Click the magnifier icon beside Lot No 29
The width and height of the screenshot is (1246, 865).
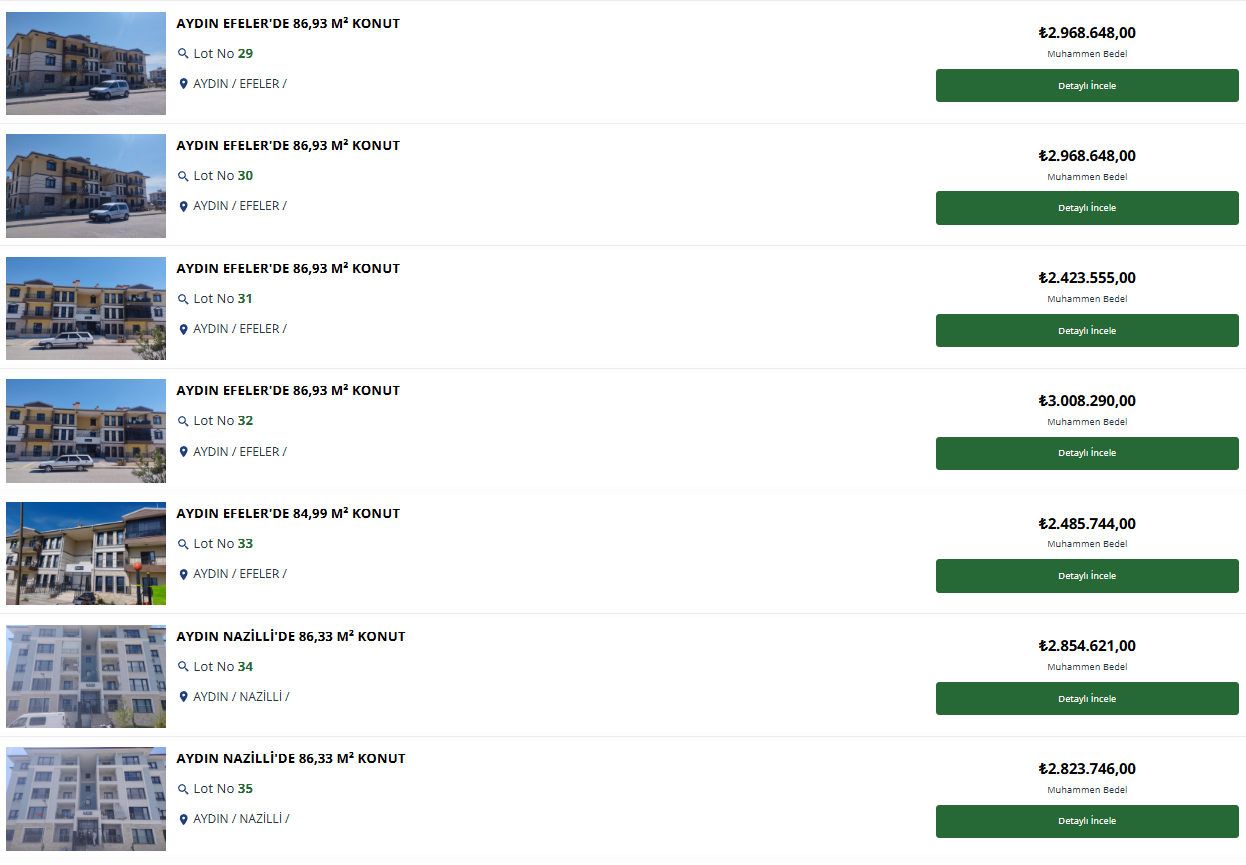[183, 54]
